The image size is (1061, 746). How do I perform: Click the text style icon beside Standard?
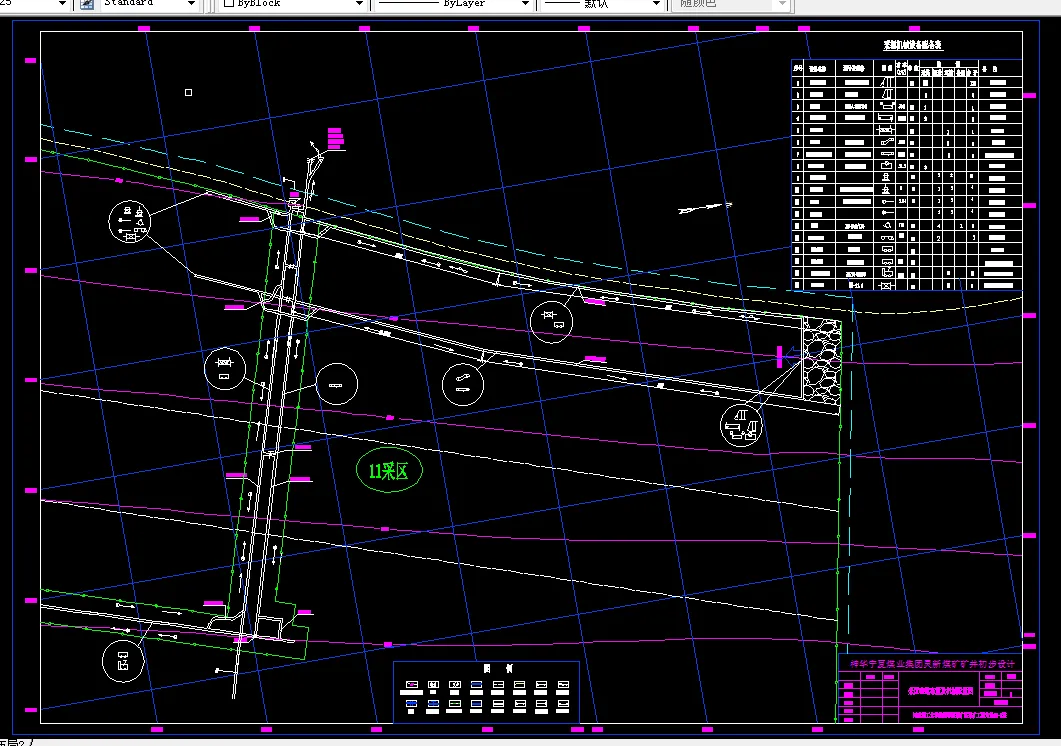click(87, 3)
